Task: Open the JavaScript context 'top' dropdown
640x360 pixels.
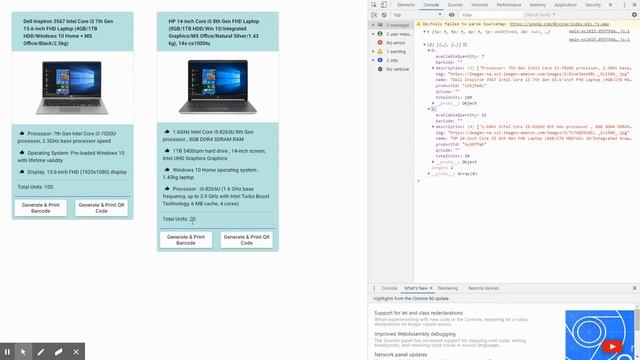Action: tap(418, 15)
